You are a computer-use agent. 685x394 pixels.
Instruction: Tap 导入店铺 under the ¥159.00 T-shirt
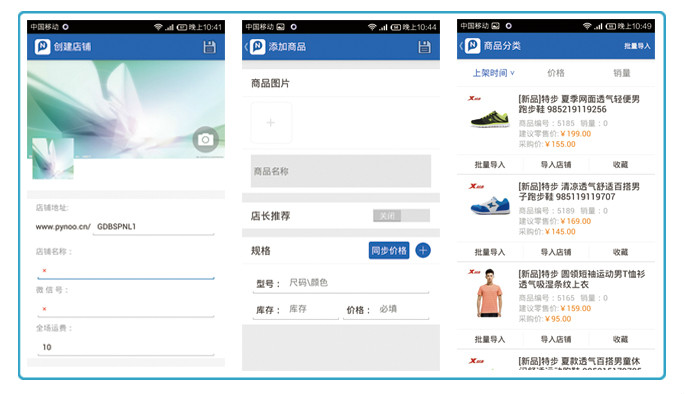tap(556, 339)
